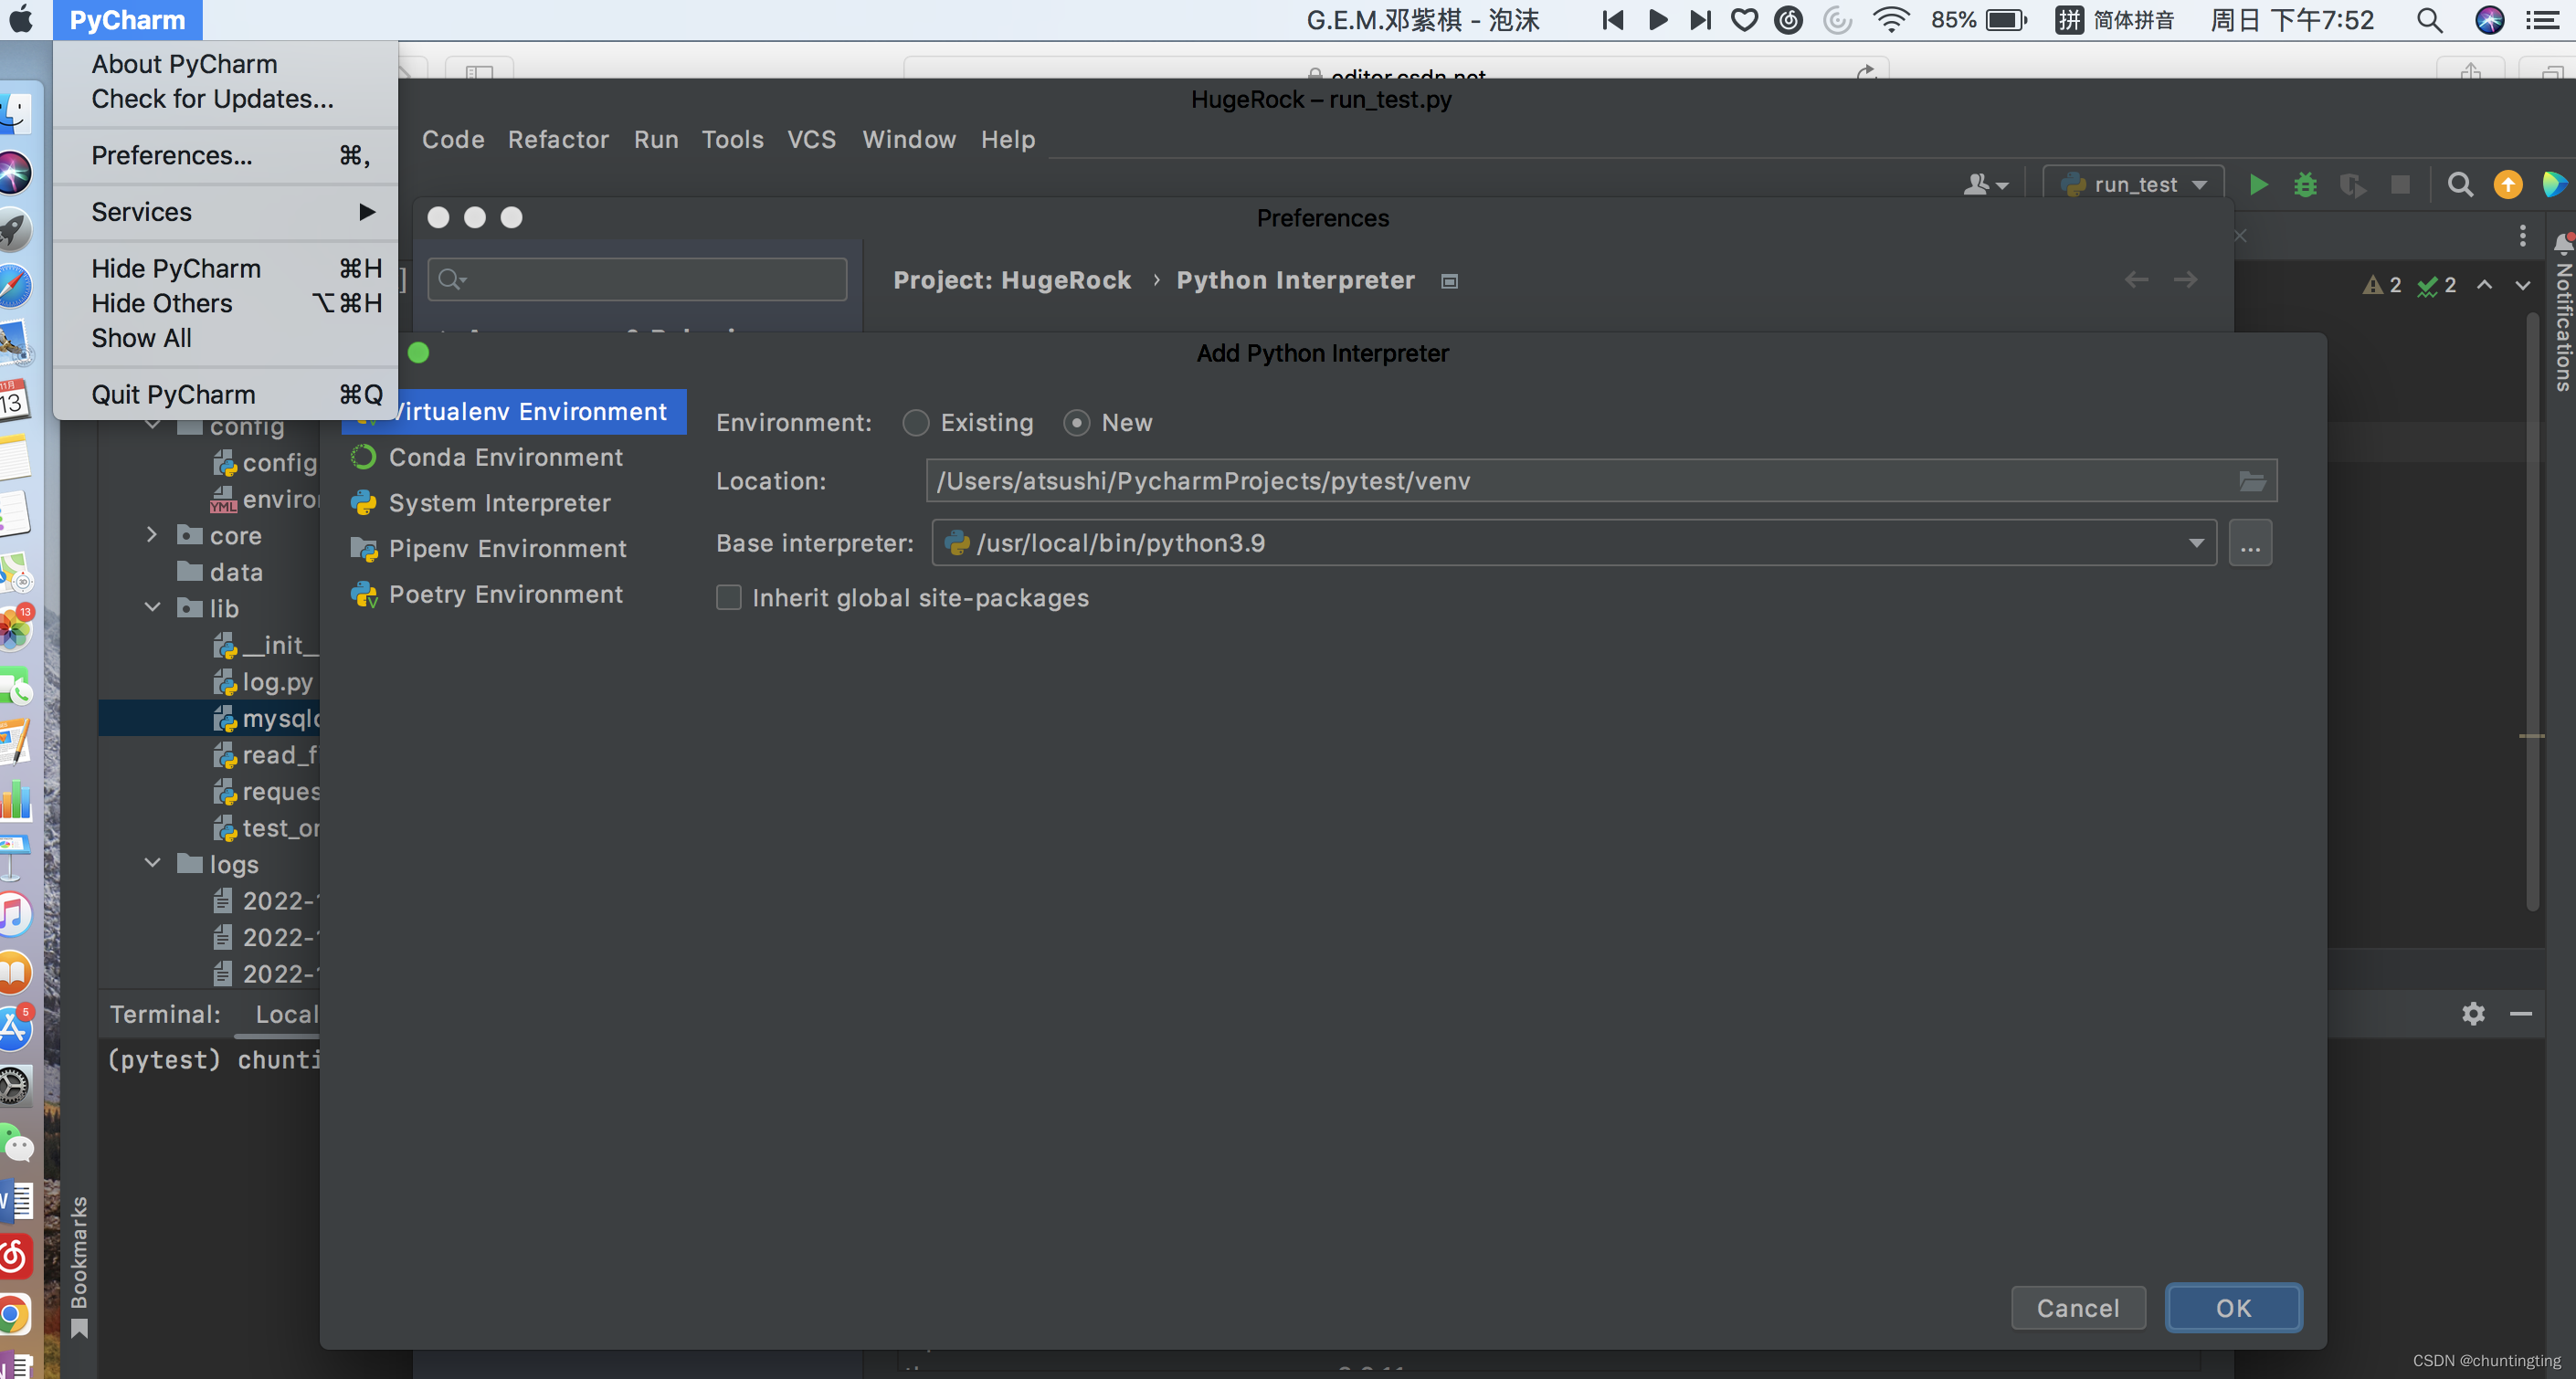The width and height of the screenshot is (2576, 1379).
Task: Choose Pipenv Environment option
Action: (507, 549)
